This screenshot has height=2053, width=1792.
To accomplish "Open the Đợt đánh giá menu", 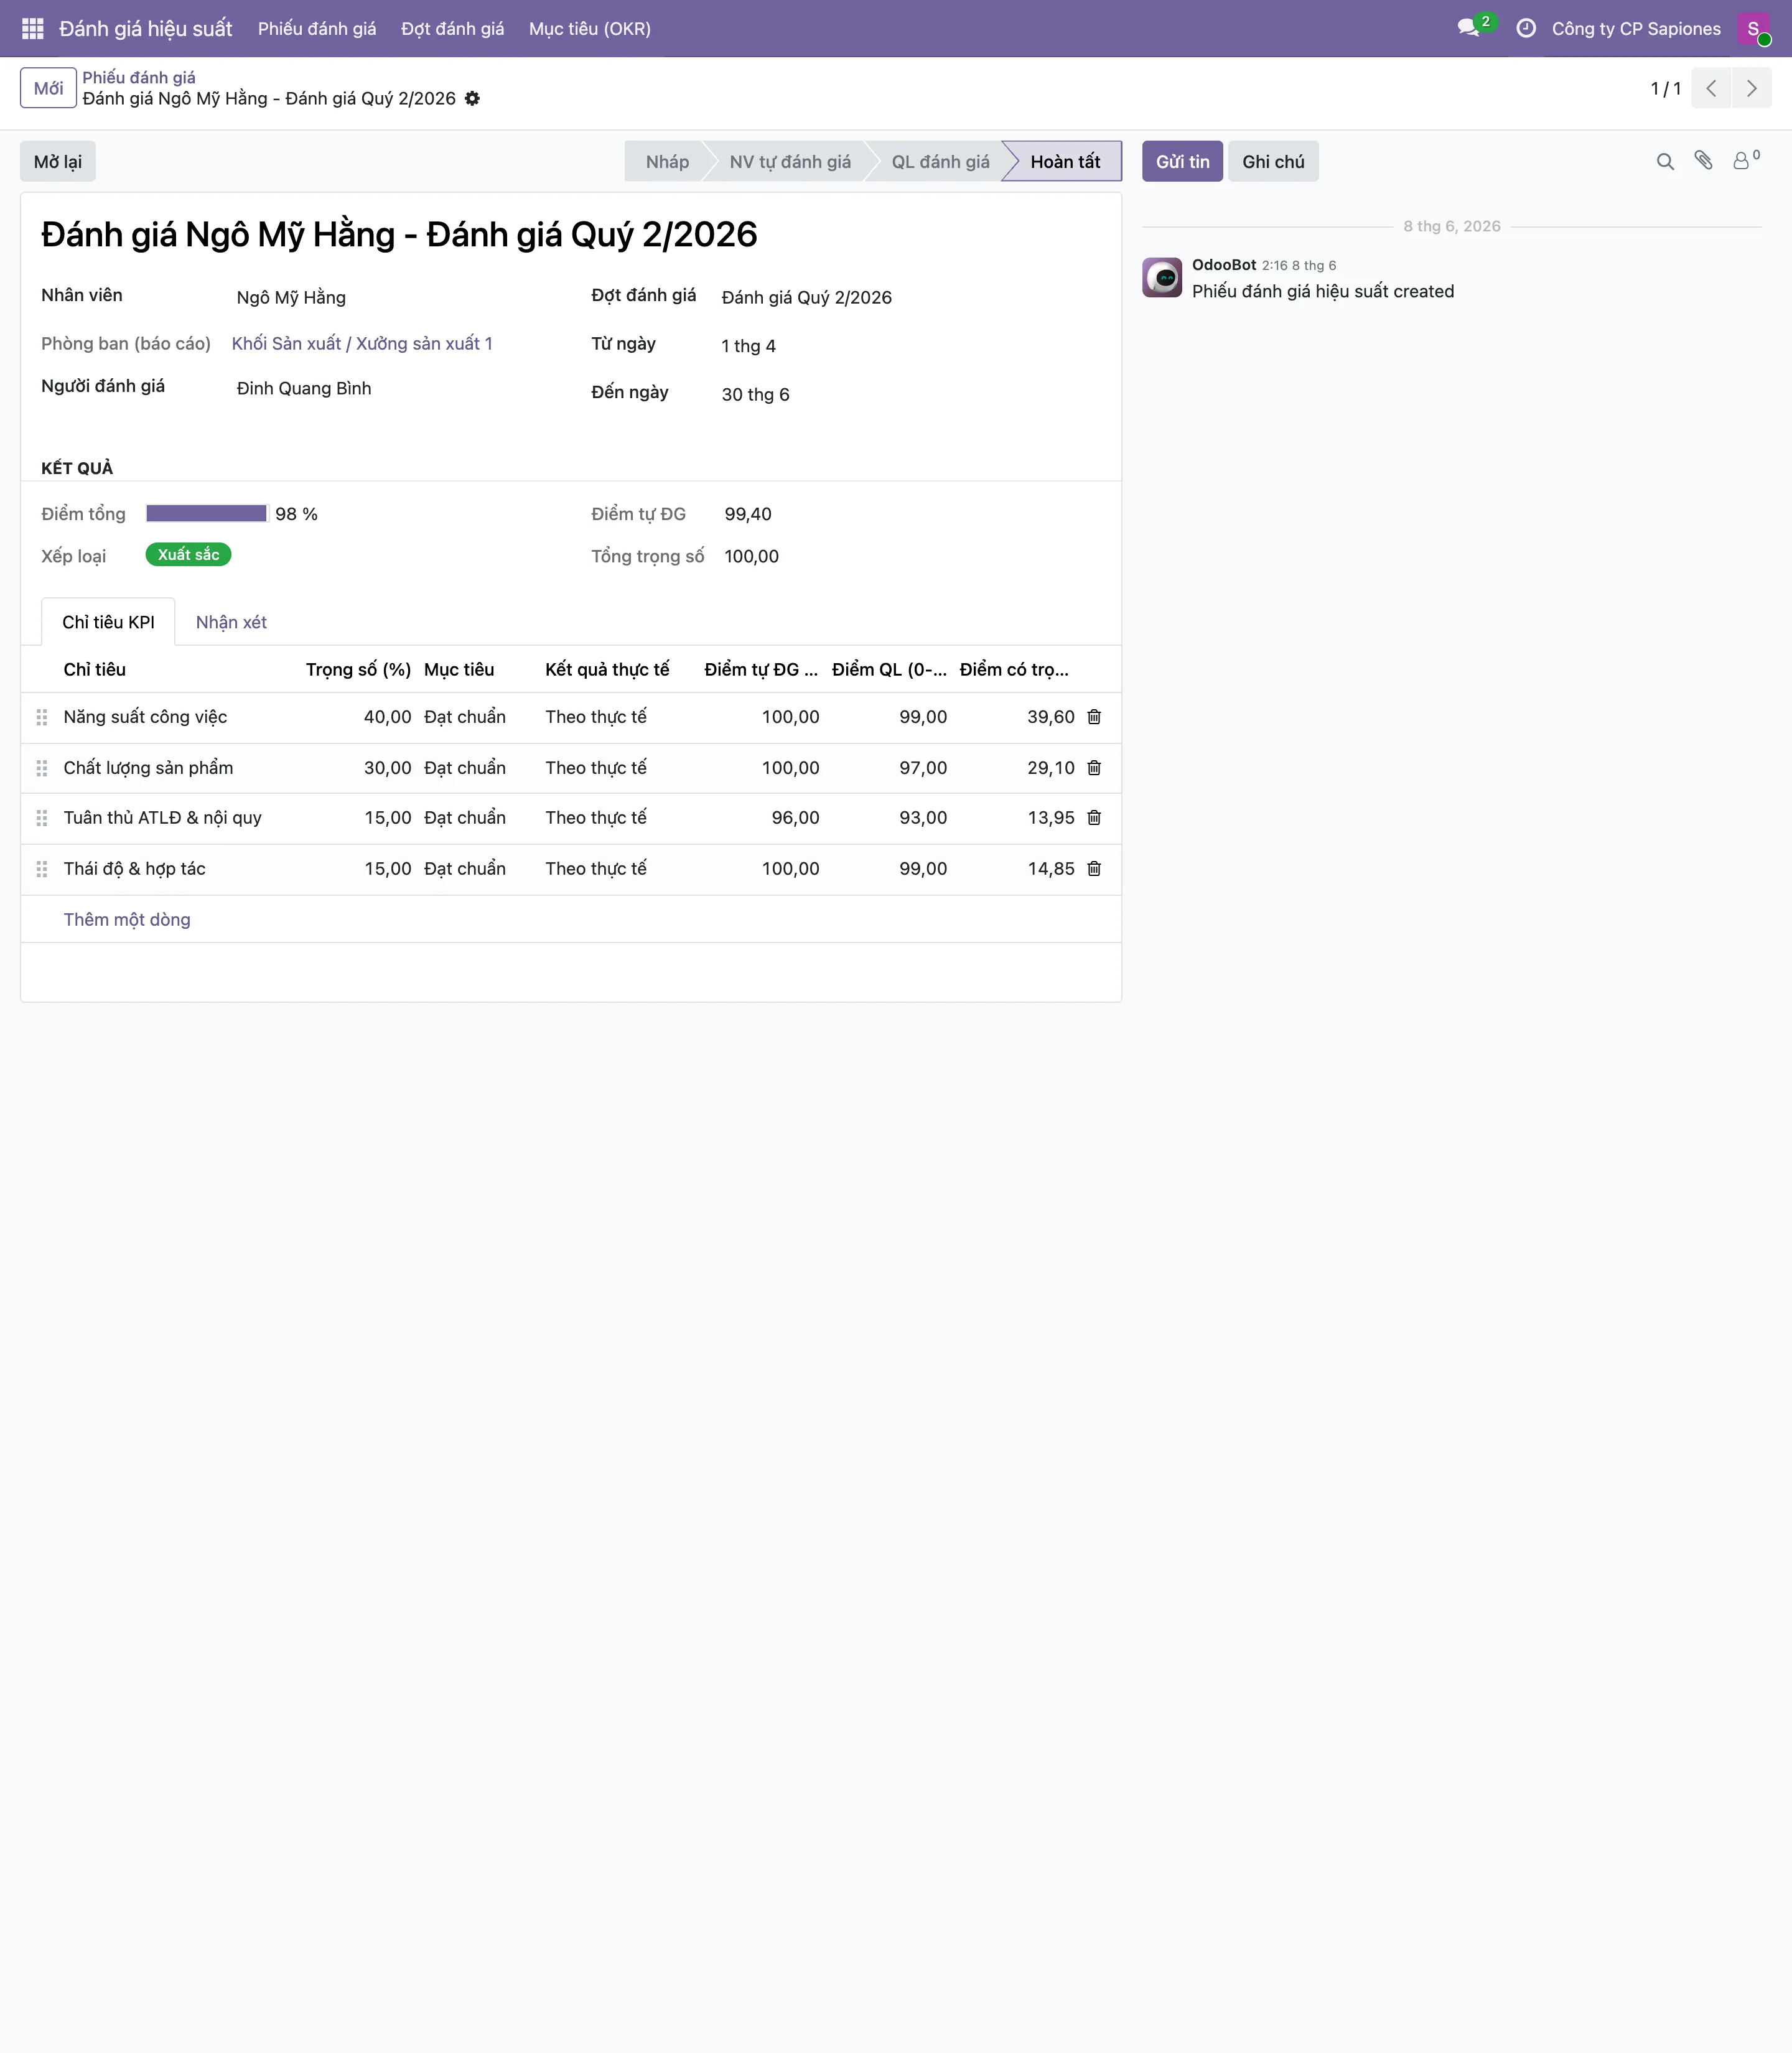I will (x=452, y=28).
